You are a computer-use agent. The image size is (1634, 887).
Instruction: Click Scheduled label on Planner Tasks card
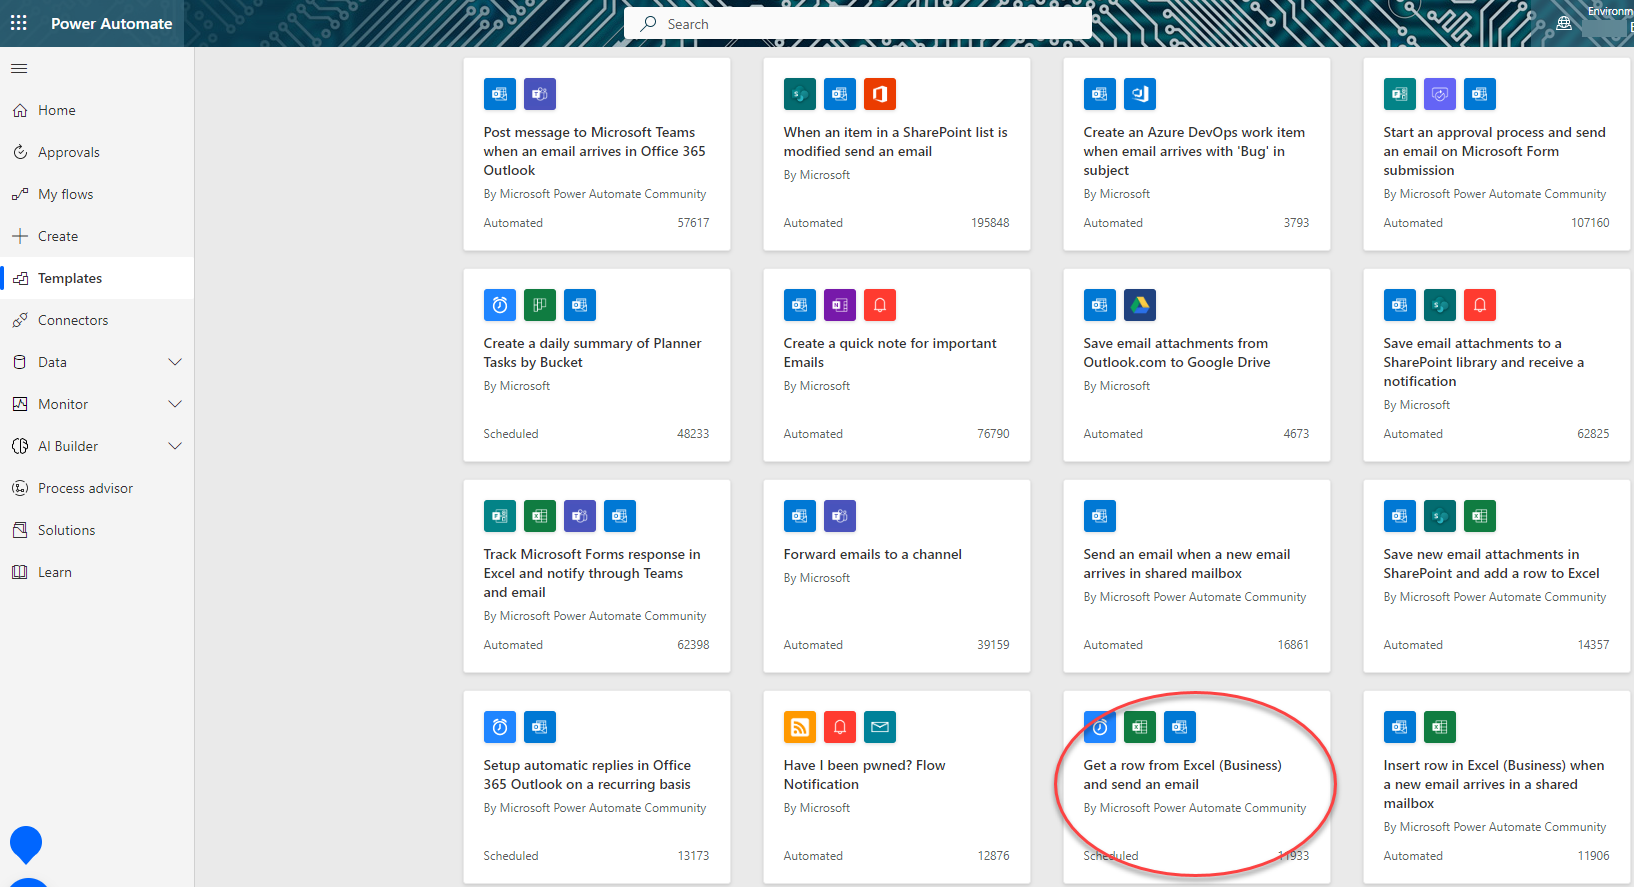[x=511, y=434]
